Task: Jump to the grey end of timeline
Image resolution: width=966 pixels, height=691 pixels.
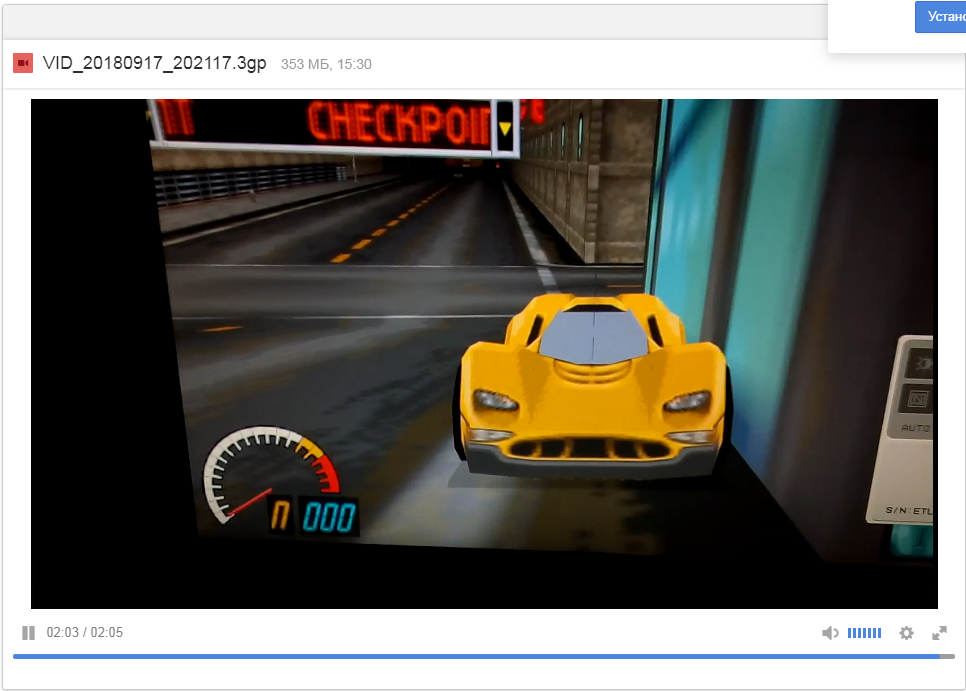Action: [x=947, y=657]
